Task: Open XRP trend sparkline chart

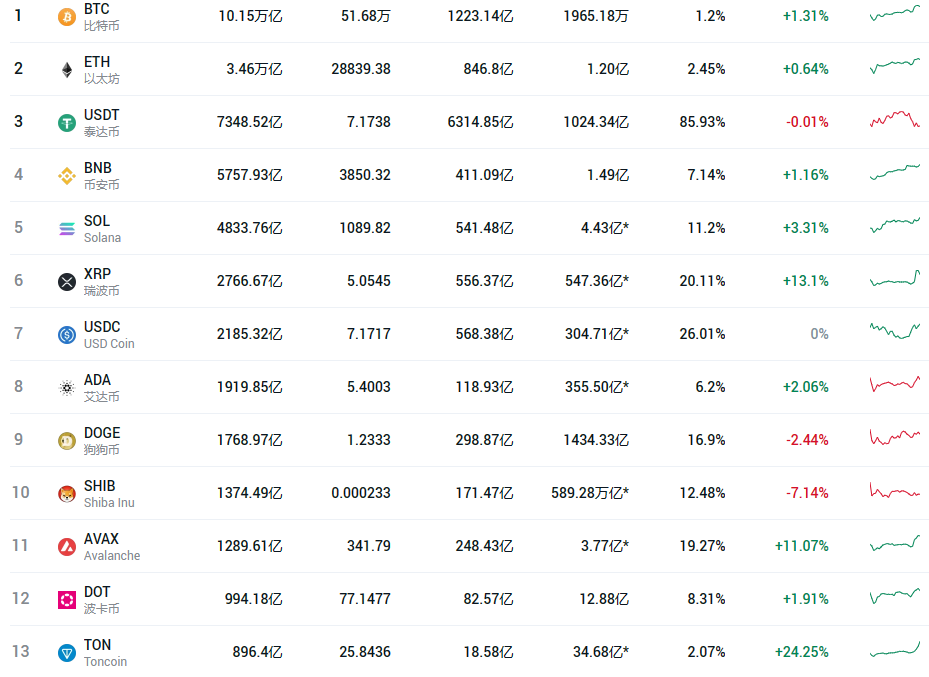Action: 895,277
